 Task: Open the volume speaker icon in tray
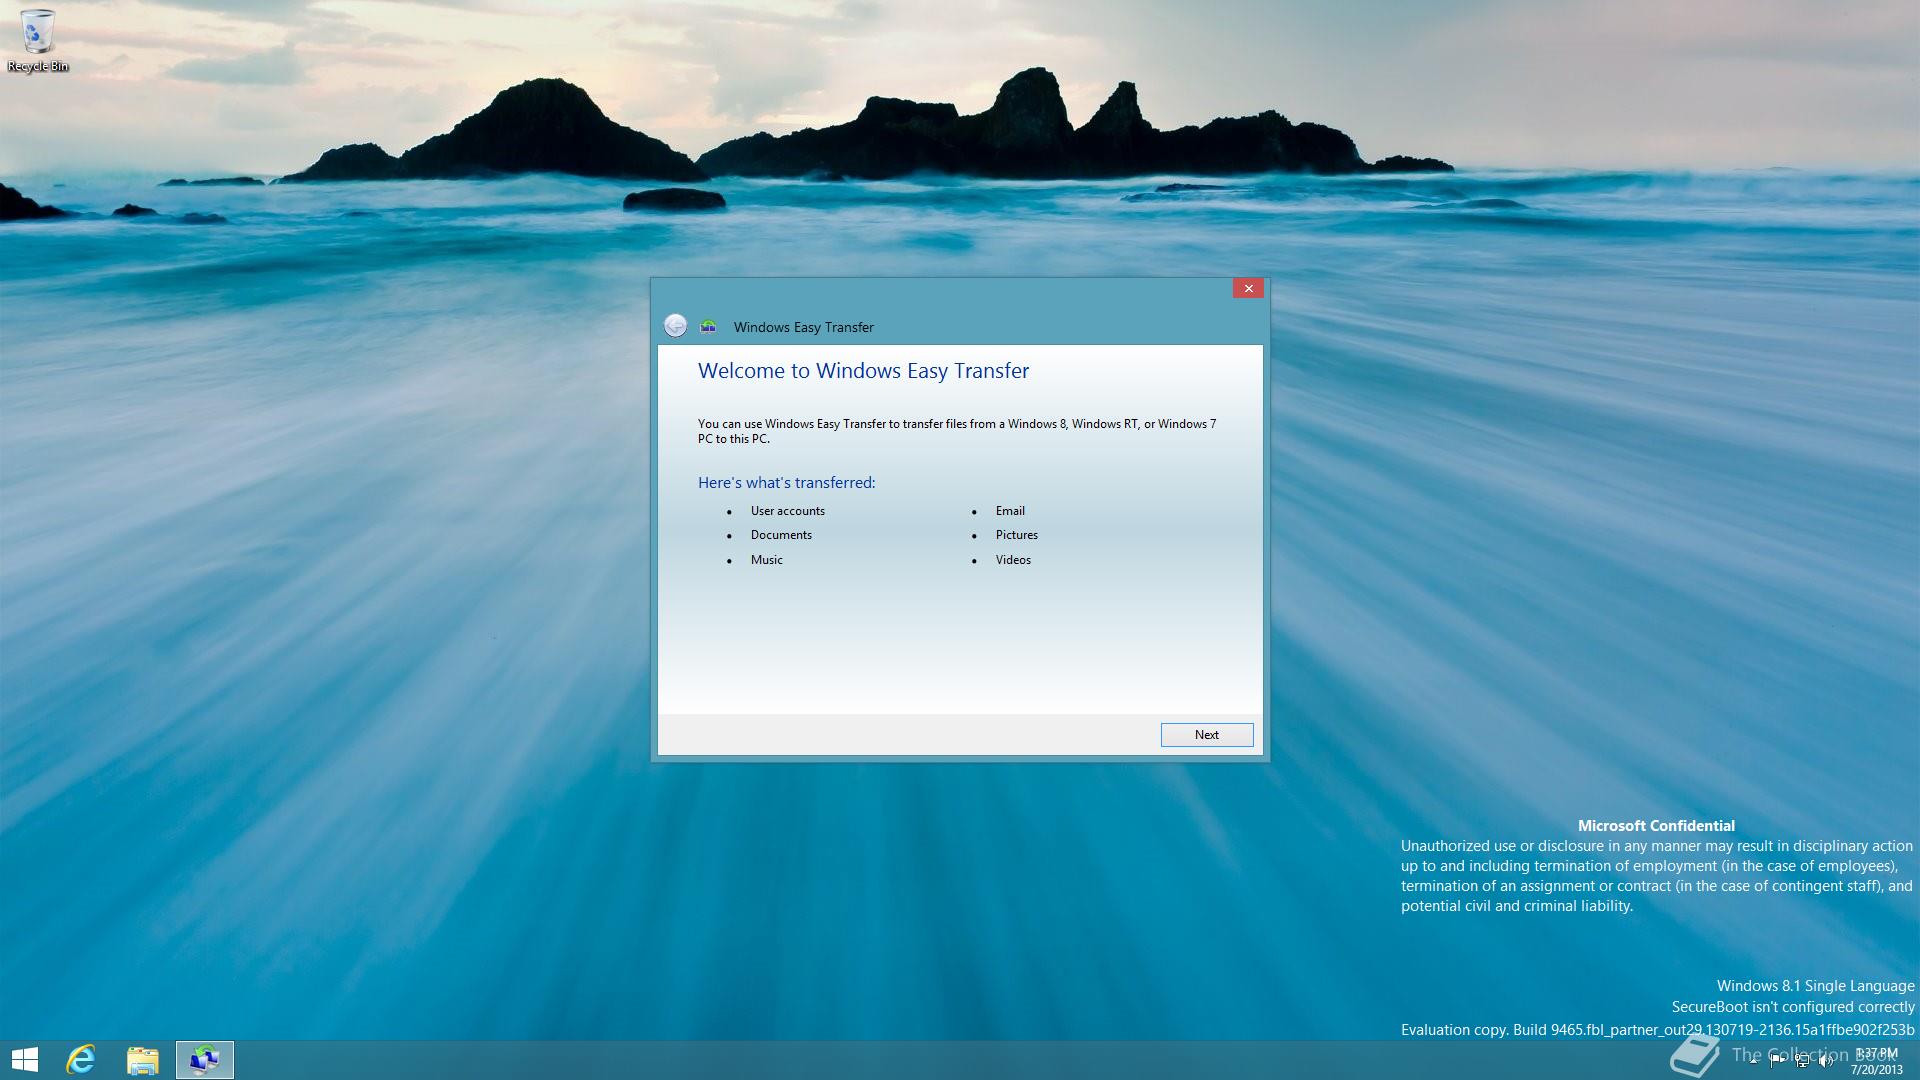[x=1825, y=1061]
